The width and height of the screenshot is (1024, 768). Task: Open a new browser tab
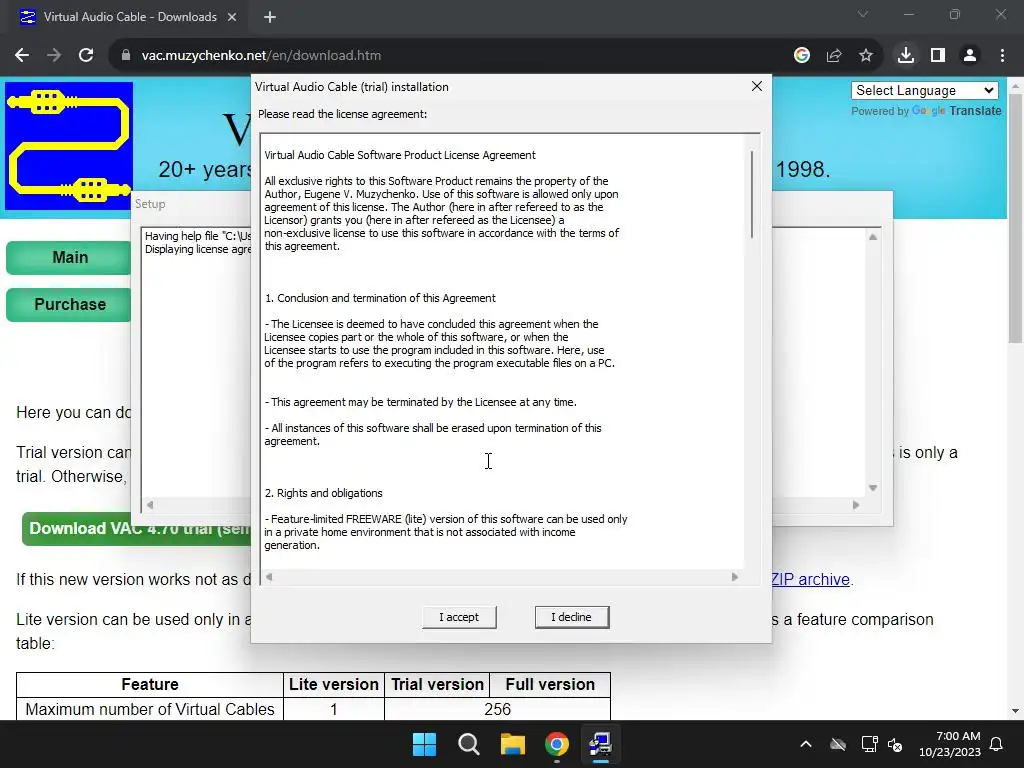[x=270, y=17]
